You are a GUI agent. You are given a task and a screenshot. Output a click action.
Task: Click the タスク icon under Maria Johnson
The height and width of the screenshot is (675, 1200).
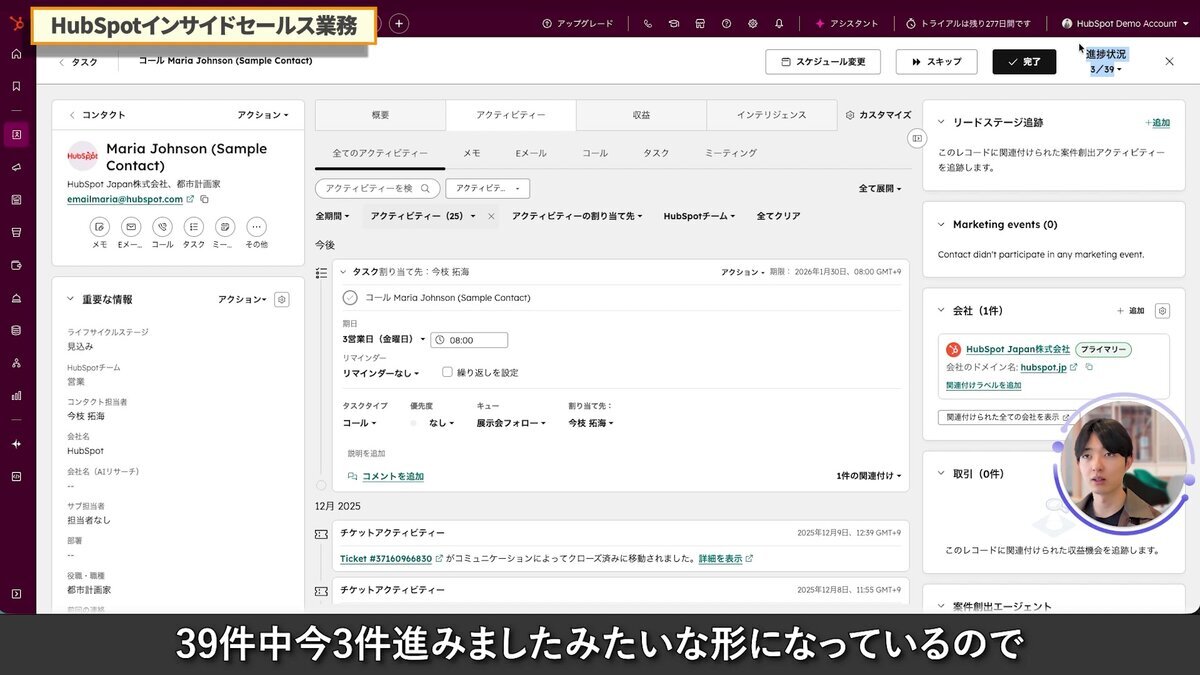point(193,227)
